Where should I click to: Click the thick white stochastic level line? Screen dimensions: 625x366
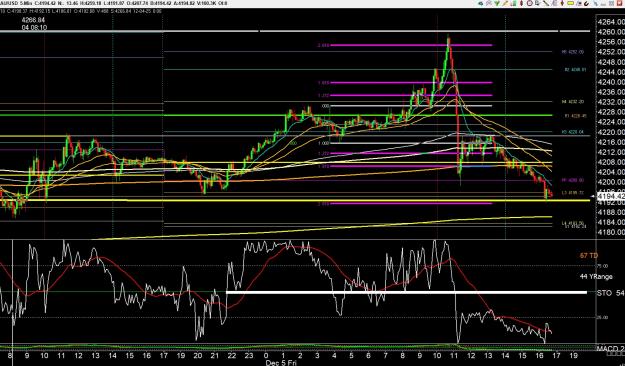(407, 293)
